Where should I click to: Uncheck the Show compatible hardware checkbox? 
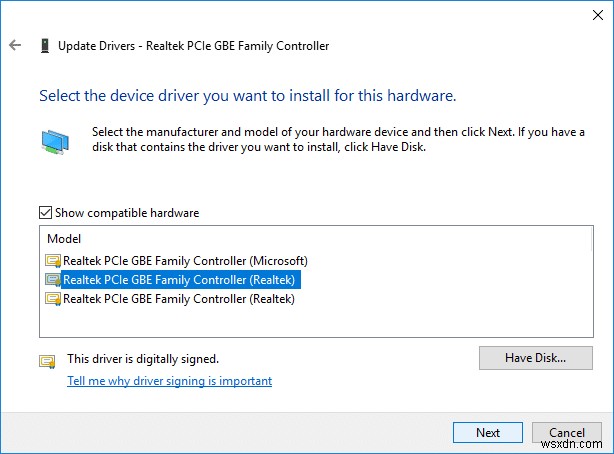pos(45,213)
